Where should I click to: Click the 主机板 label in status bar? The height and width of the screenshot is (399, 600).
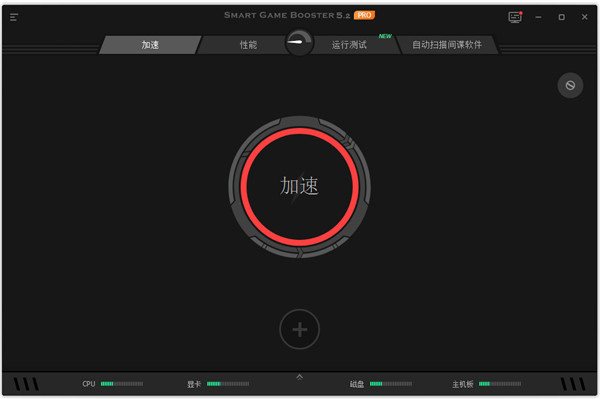[463, 384]
